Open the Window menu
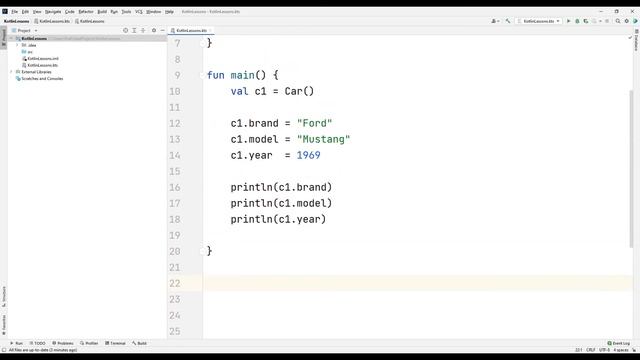640x360 pixels. point(154,12)
